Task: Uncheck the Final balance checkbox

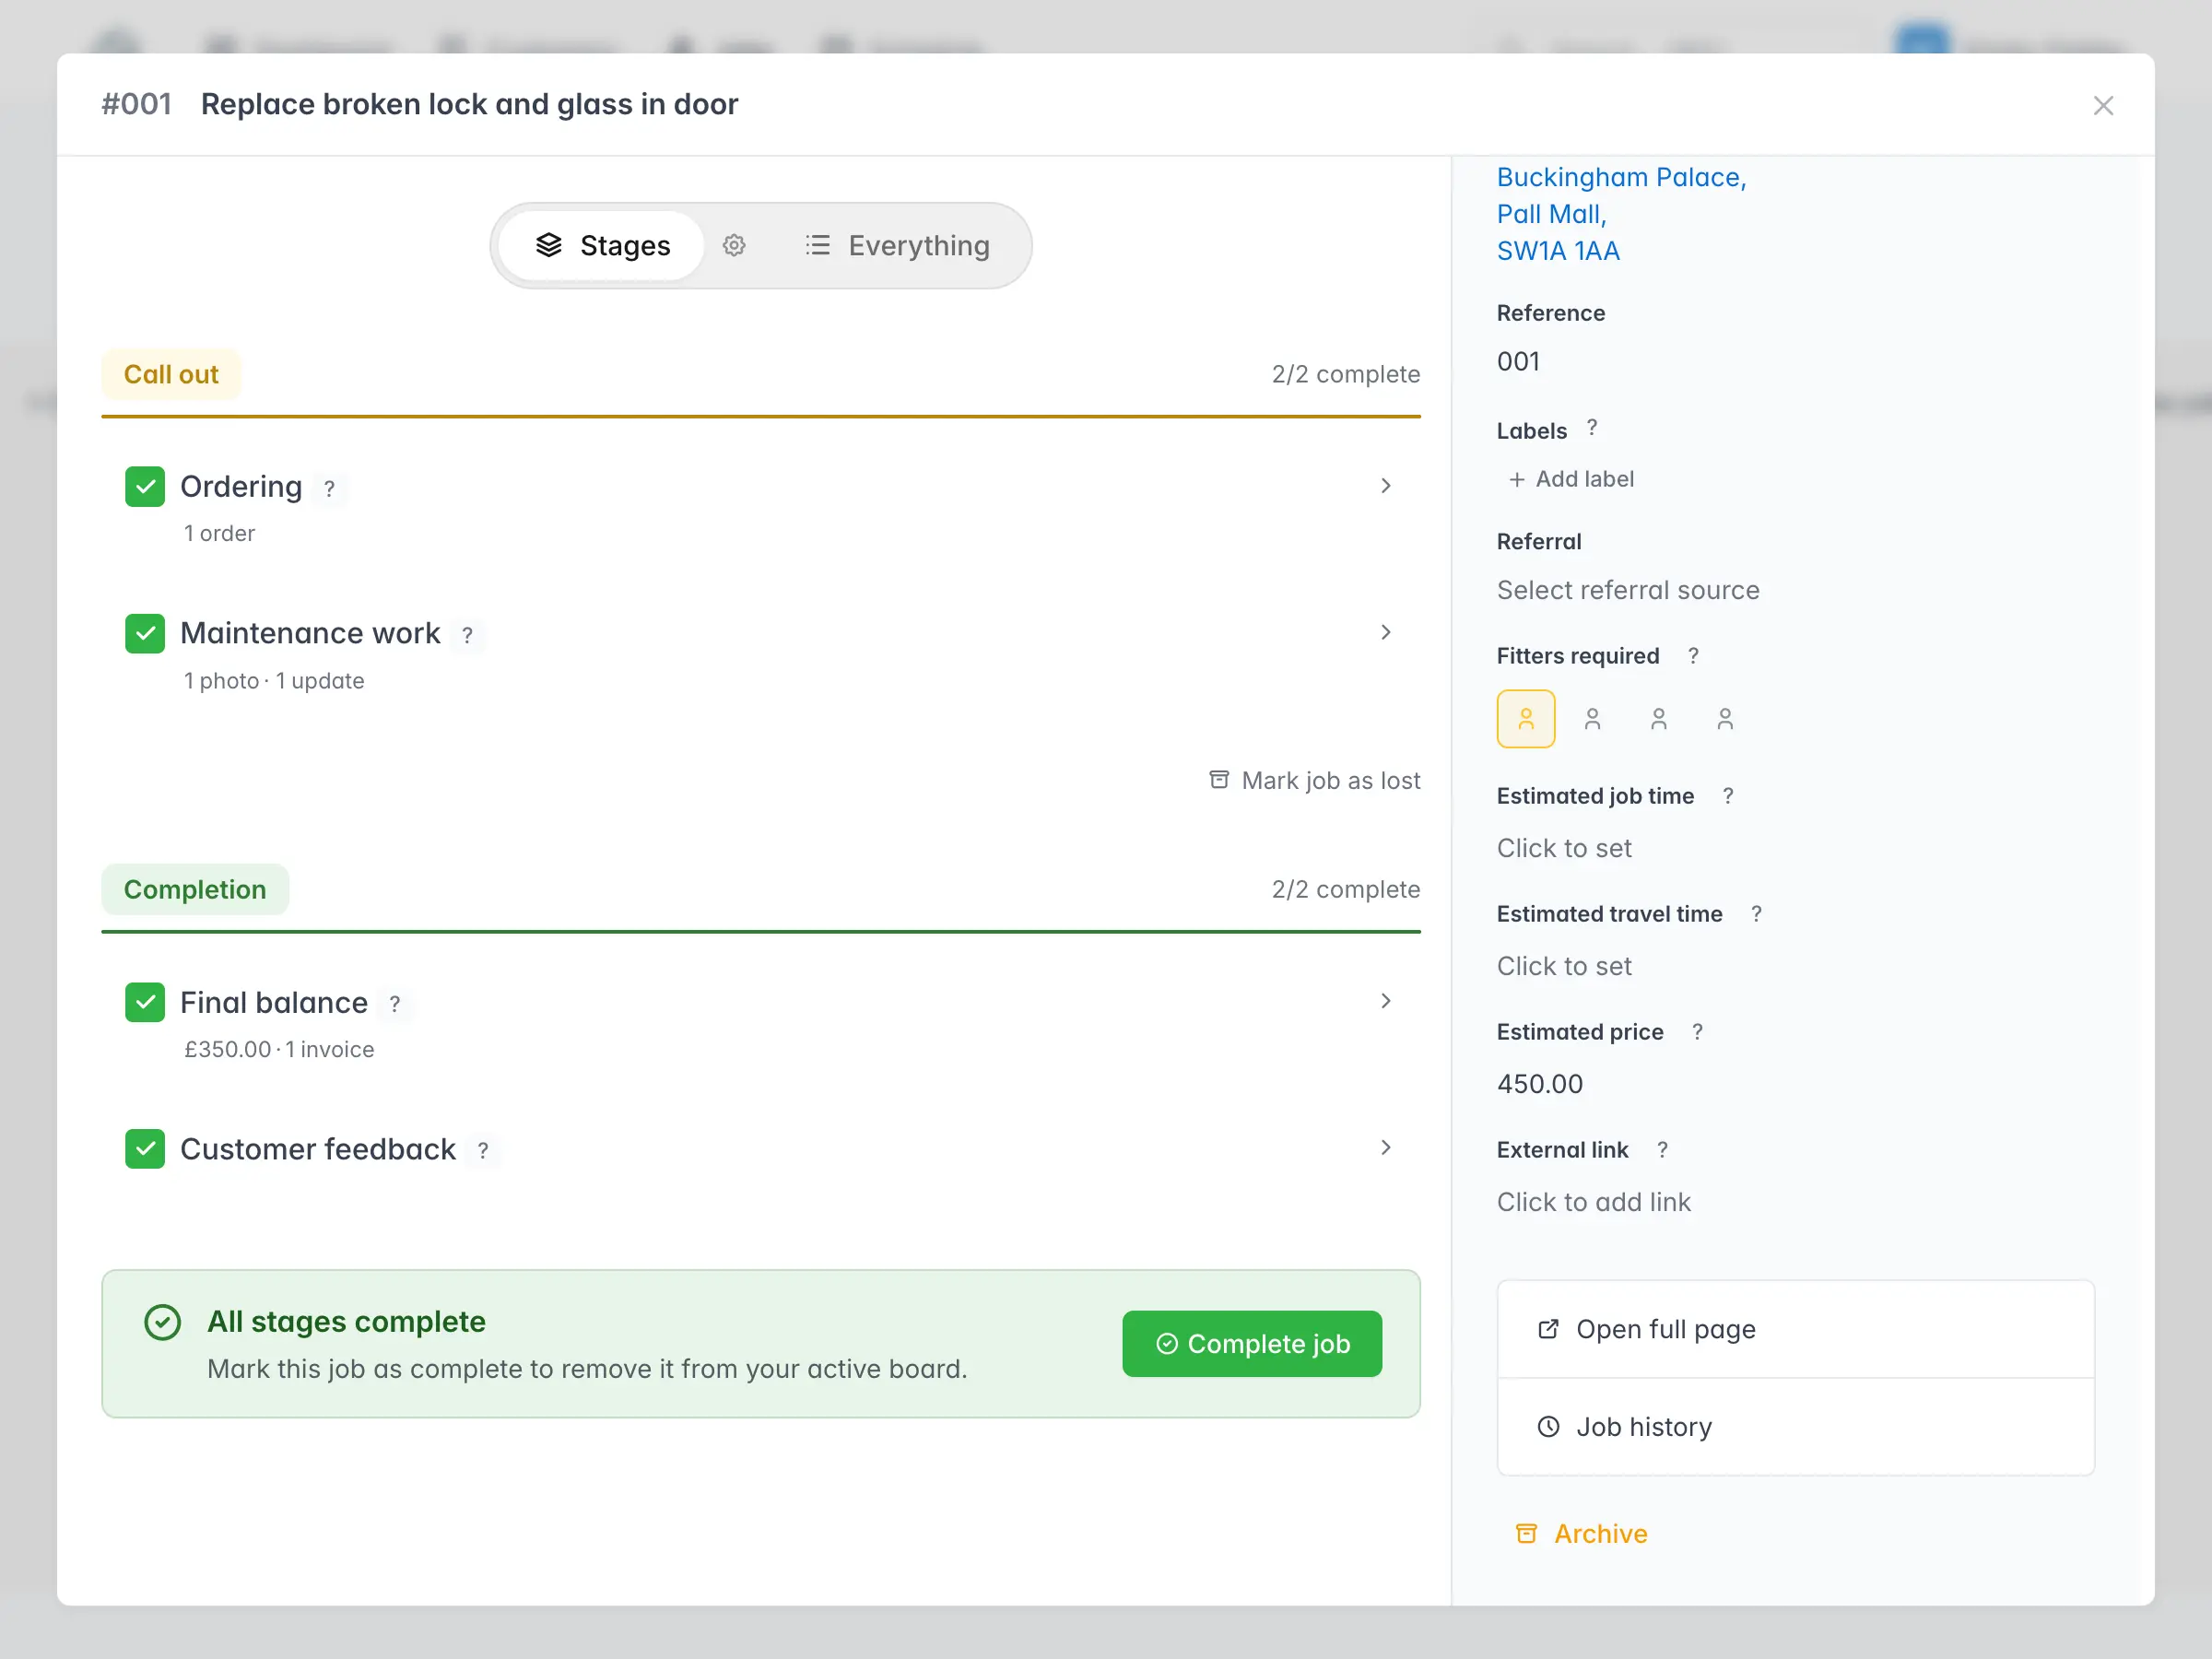Action: (x=145, y=1002)
